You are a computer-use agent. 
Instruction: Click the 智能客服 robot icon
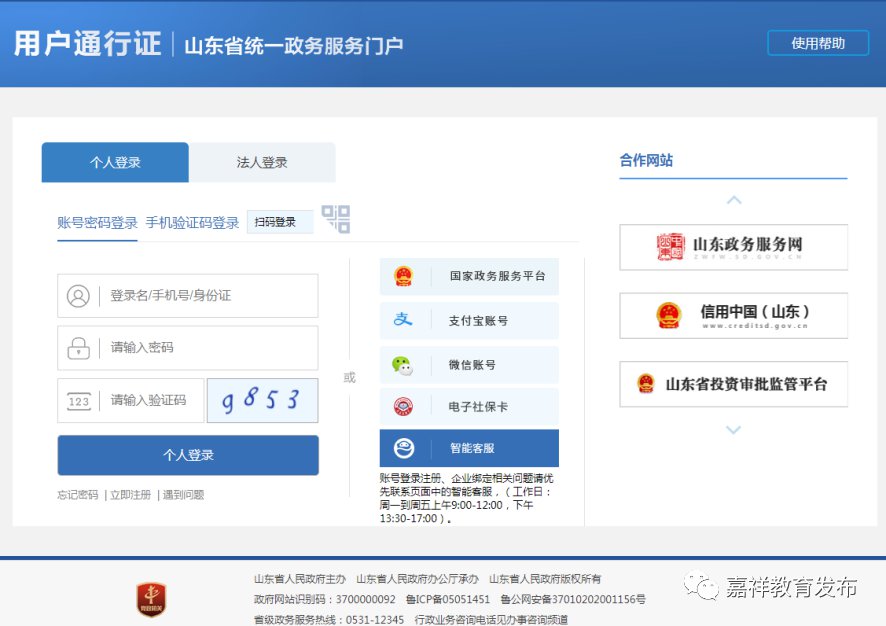402,448
